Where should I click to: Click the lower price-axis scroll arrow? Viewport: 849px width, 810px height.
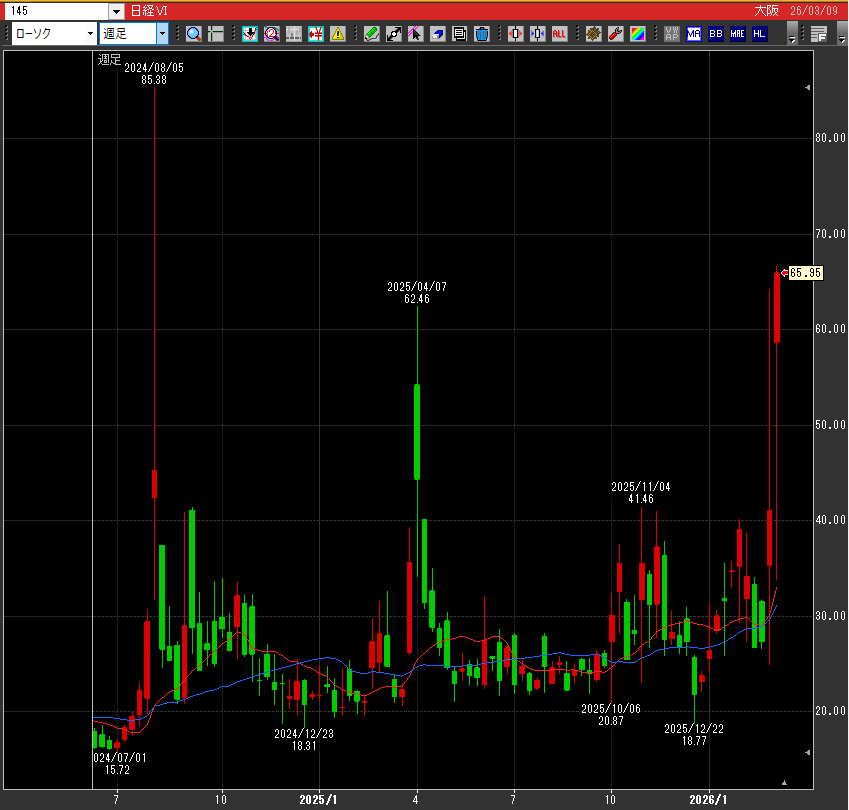(807, 752)
